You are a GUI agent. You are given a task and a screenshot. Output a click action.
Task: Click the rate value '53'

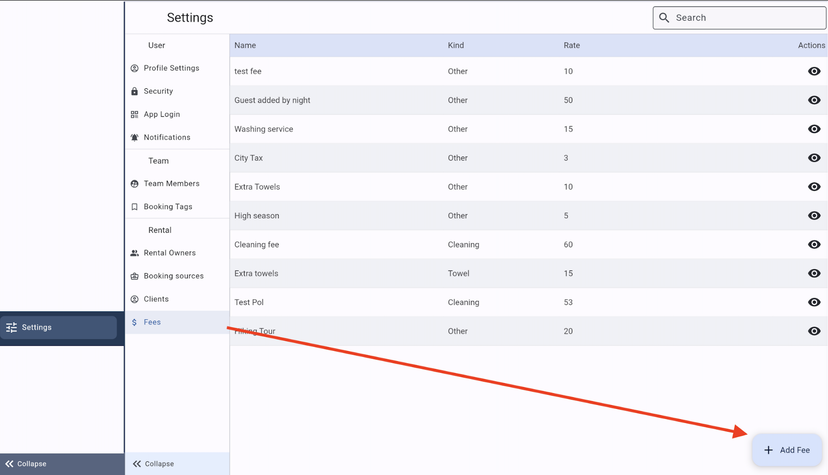click(568, 302)
